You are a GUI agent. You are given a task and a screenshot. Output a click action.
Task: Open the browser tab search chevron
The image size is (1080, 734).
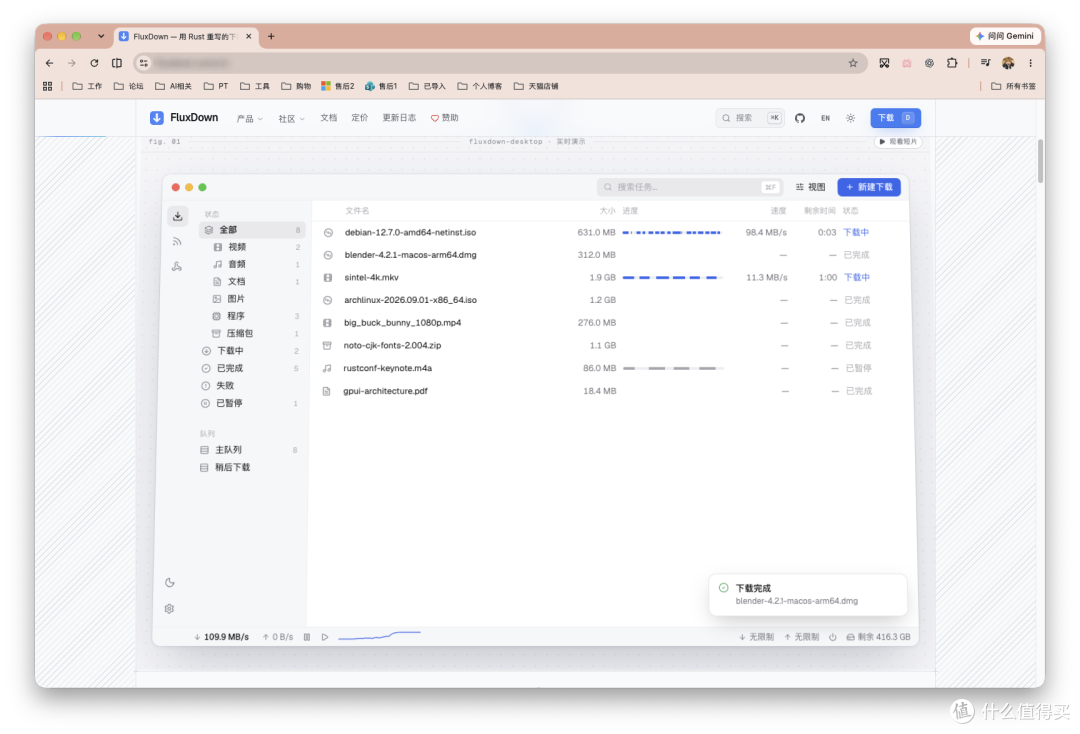(x=101, y=36)
